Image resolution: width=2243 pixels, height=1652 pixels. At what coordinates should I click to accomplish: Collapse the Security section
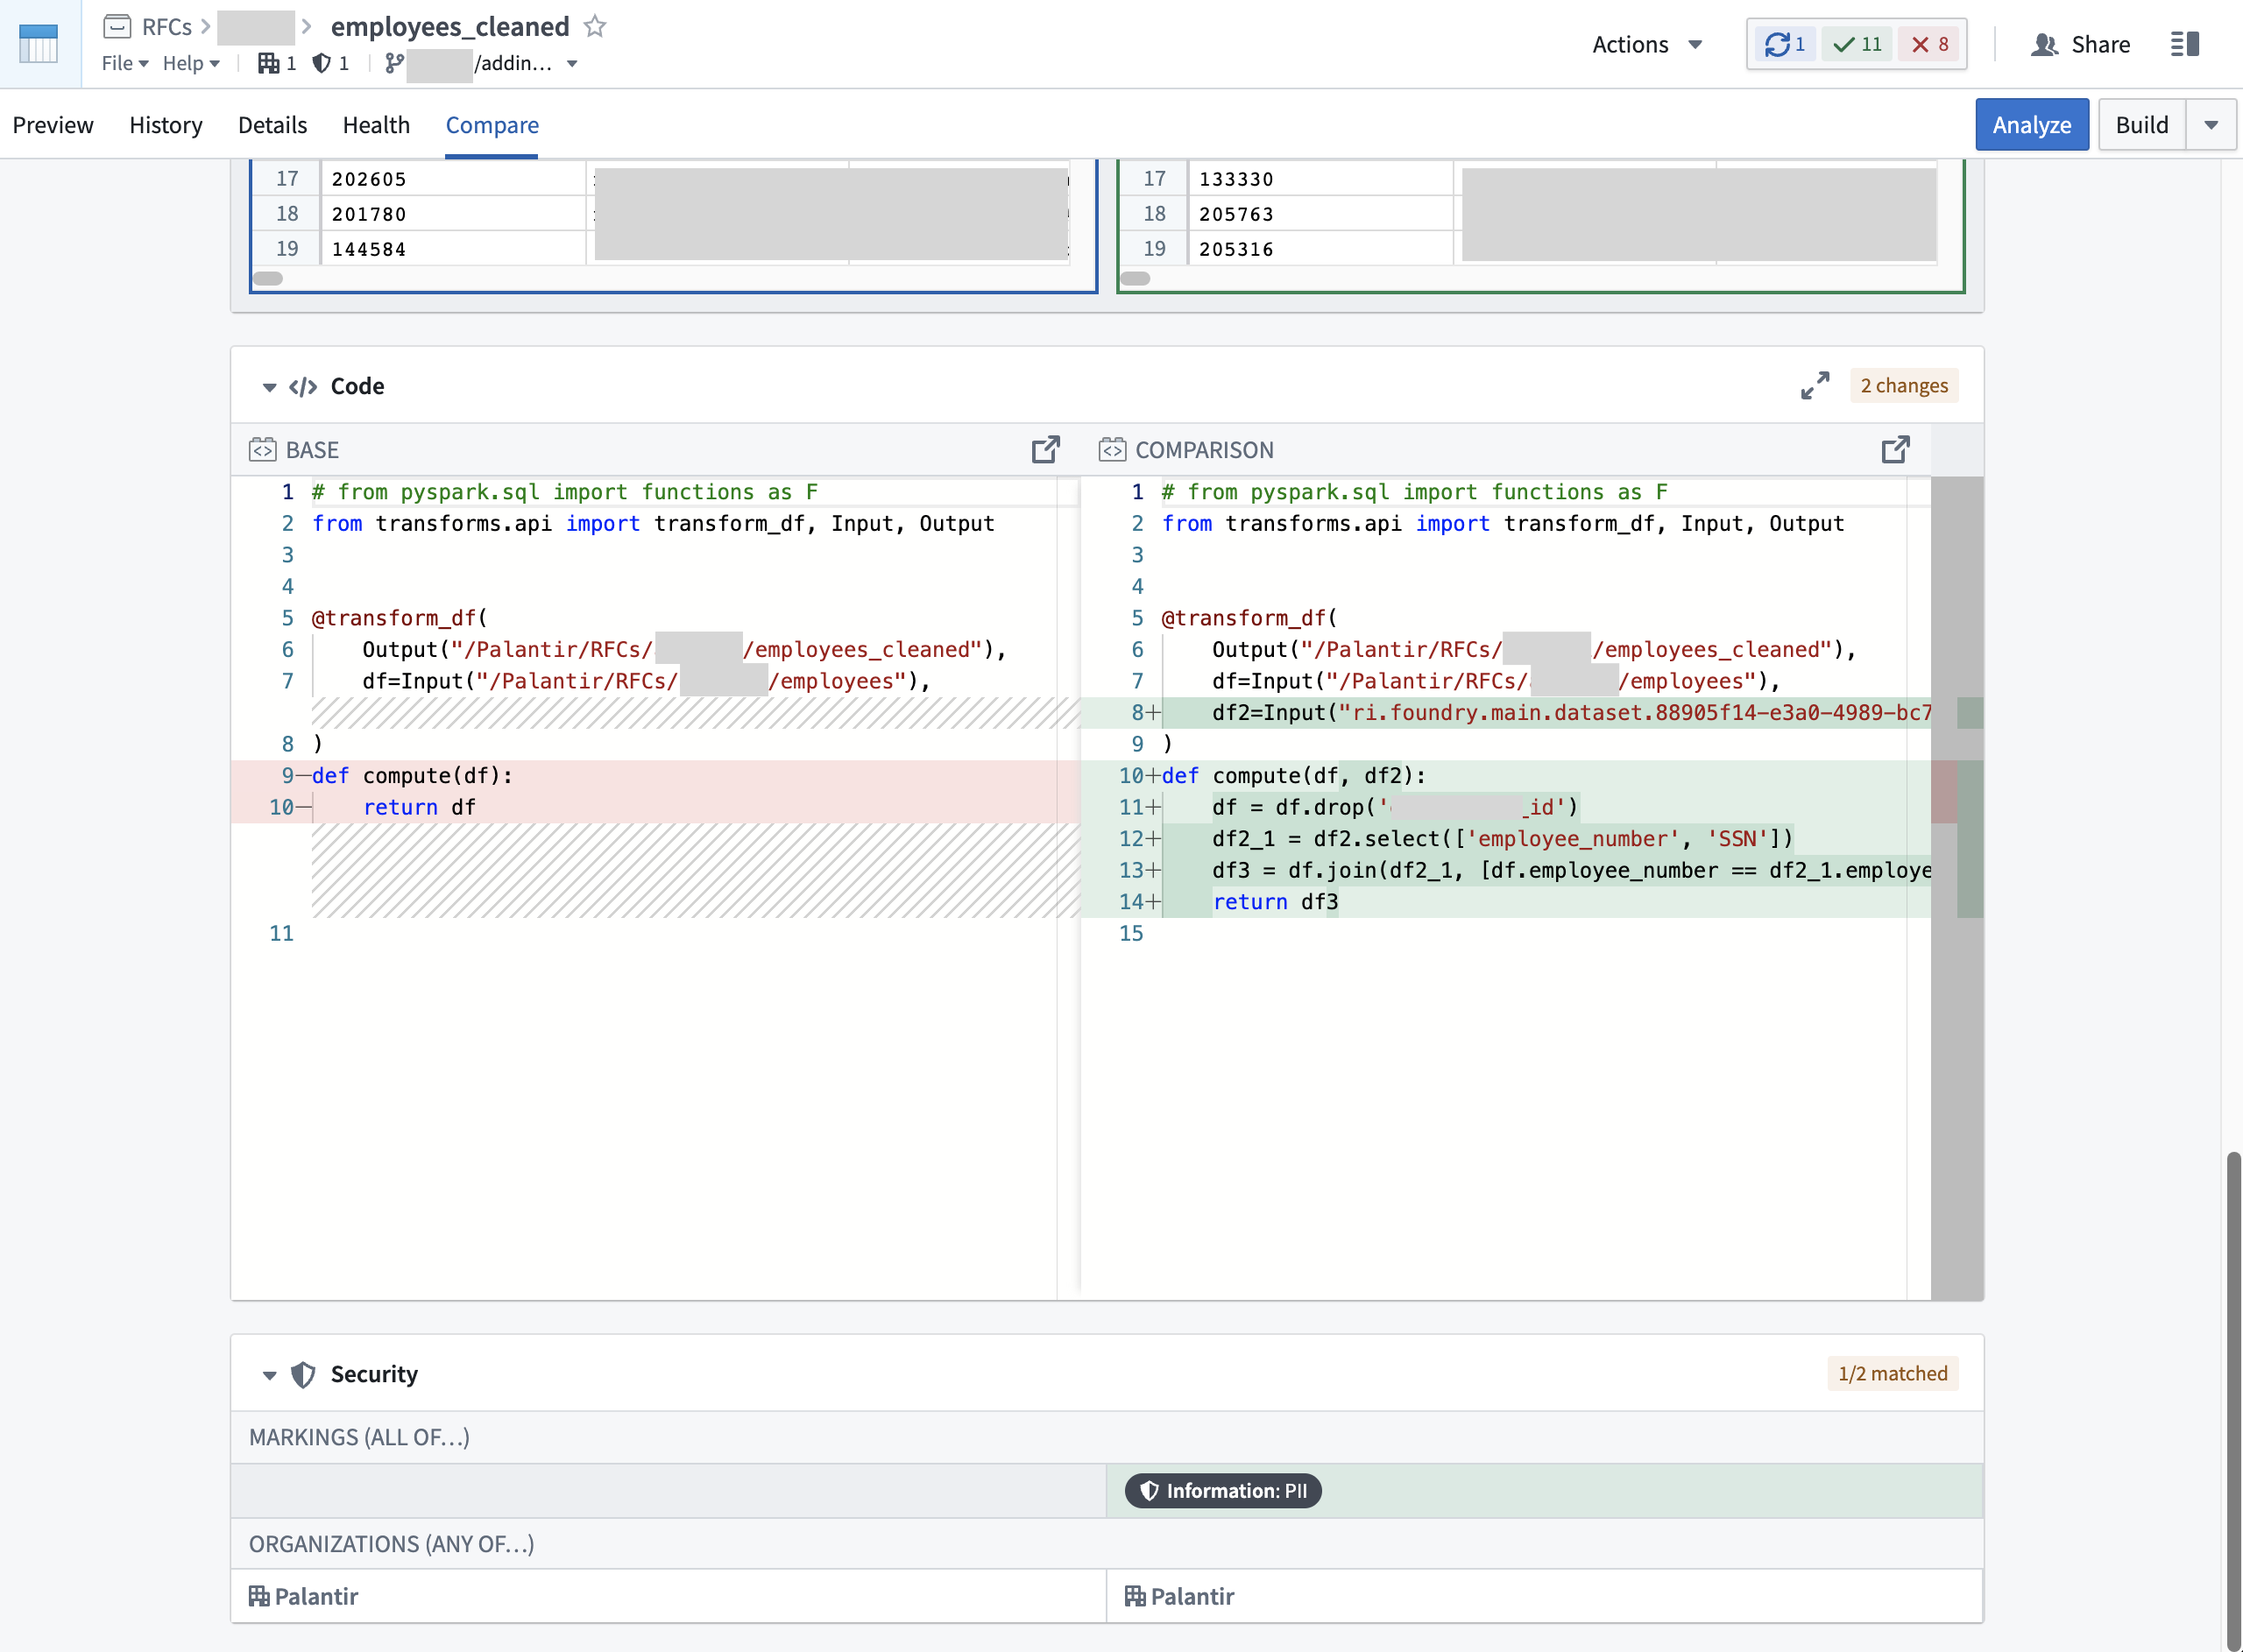tap(269, 1375)
